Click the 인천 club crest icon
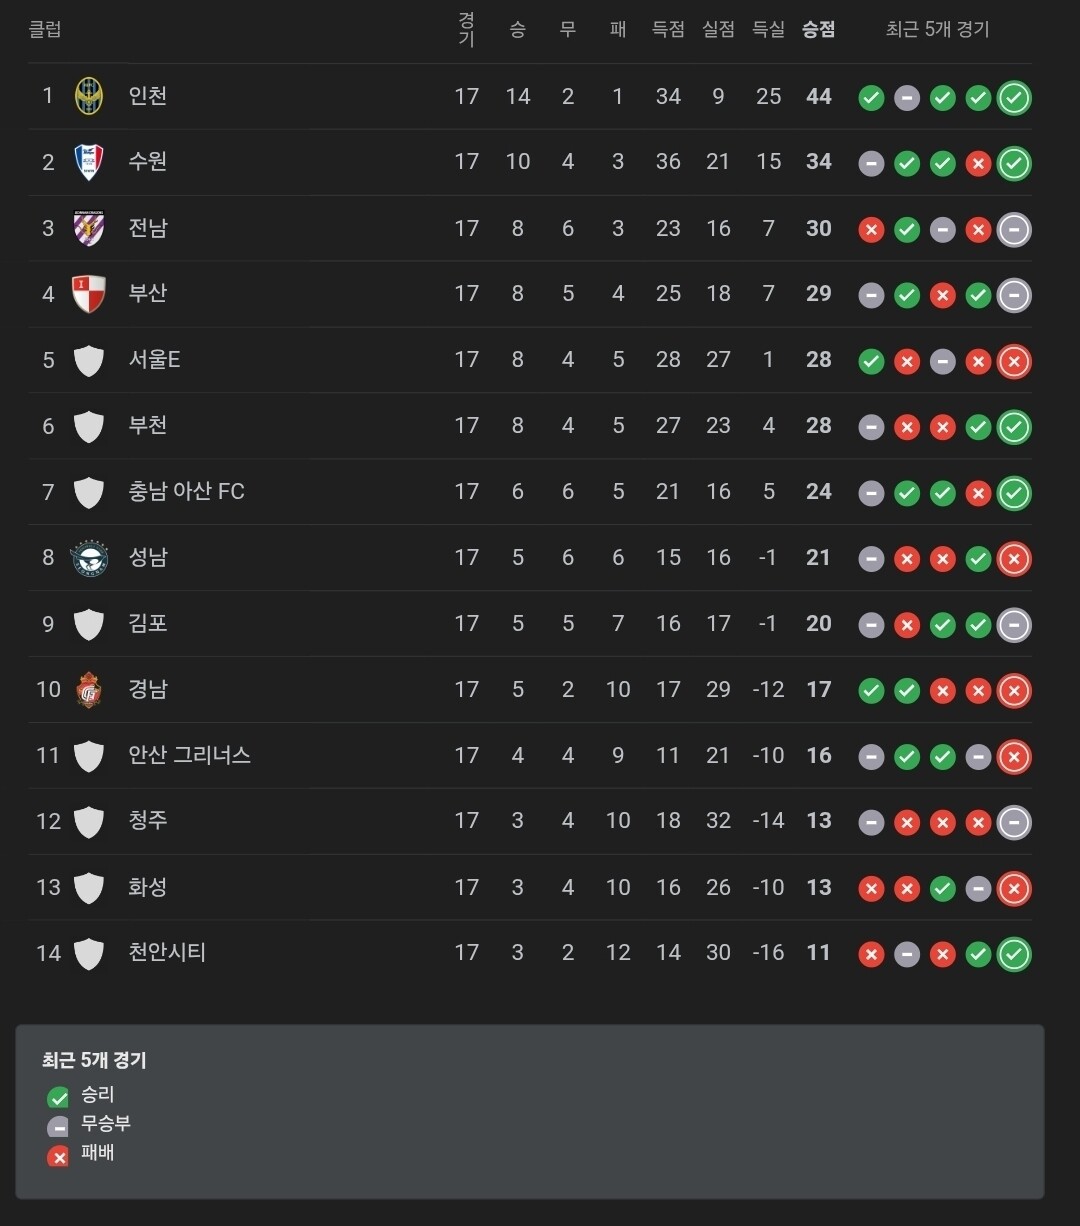1080x1226 pixels. (89, 96)
